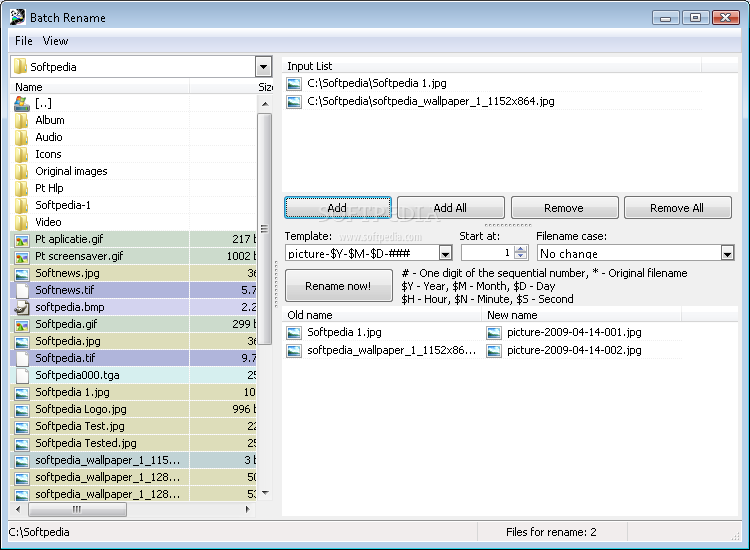The height and width of the screenshot is (550, 750).
Task: Click the Add All button
Action: coord(451,208)
